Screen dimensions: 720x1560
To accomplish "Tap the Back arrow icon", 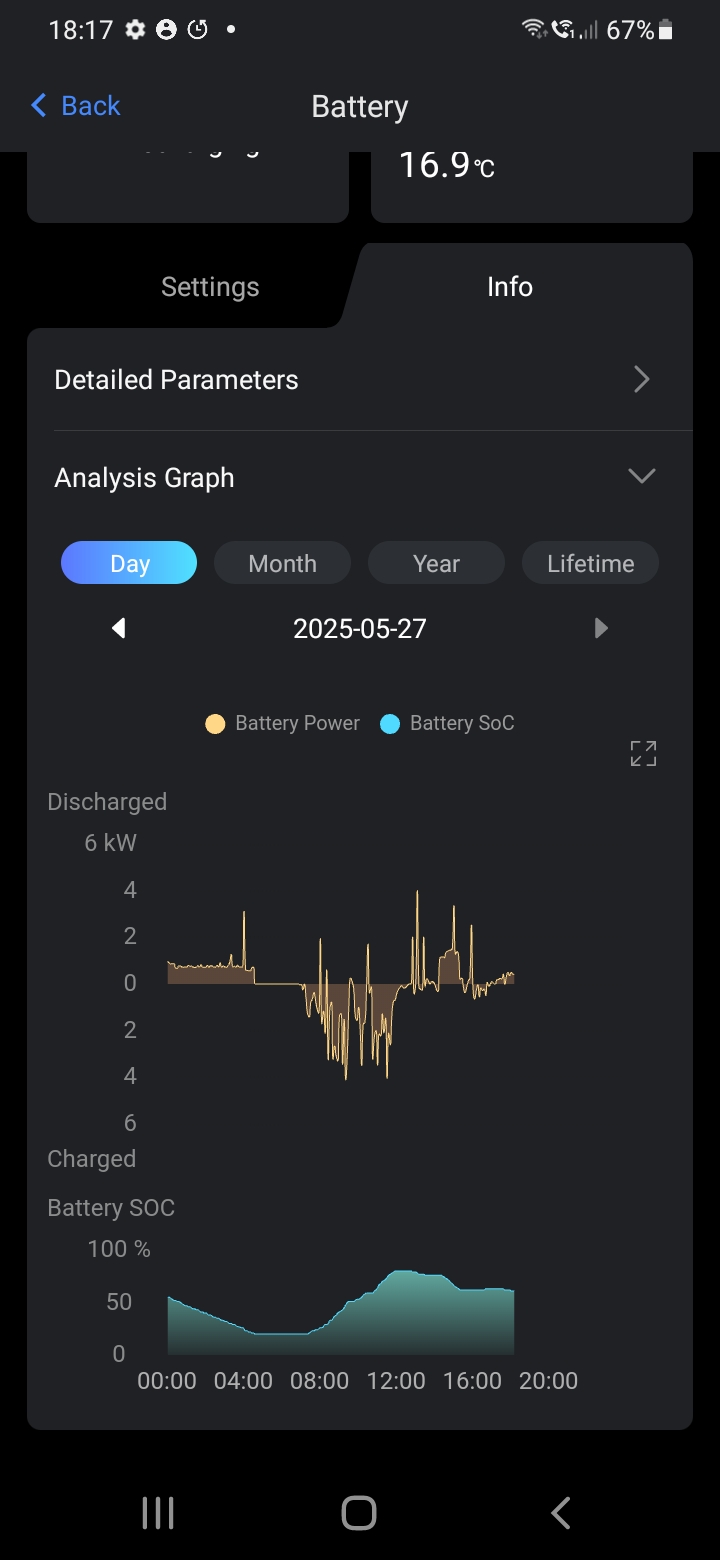I will pyautogui.click(x=40, y=106).
